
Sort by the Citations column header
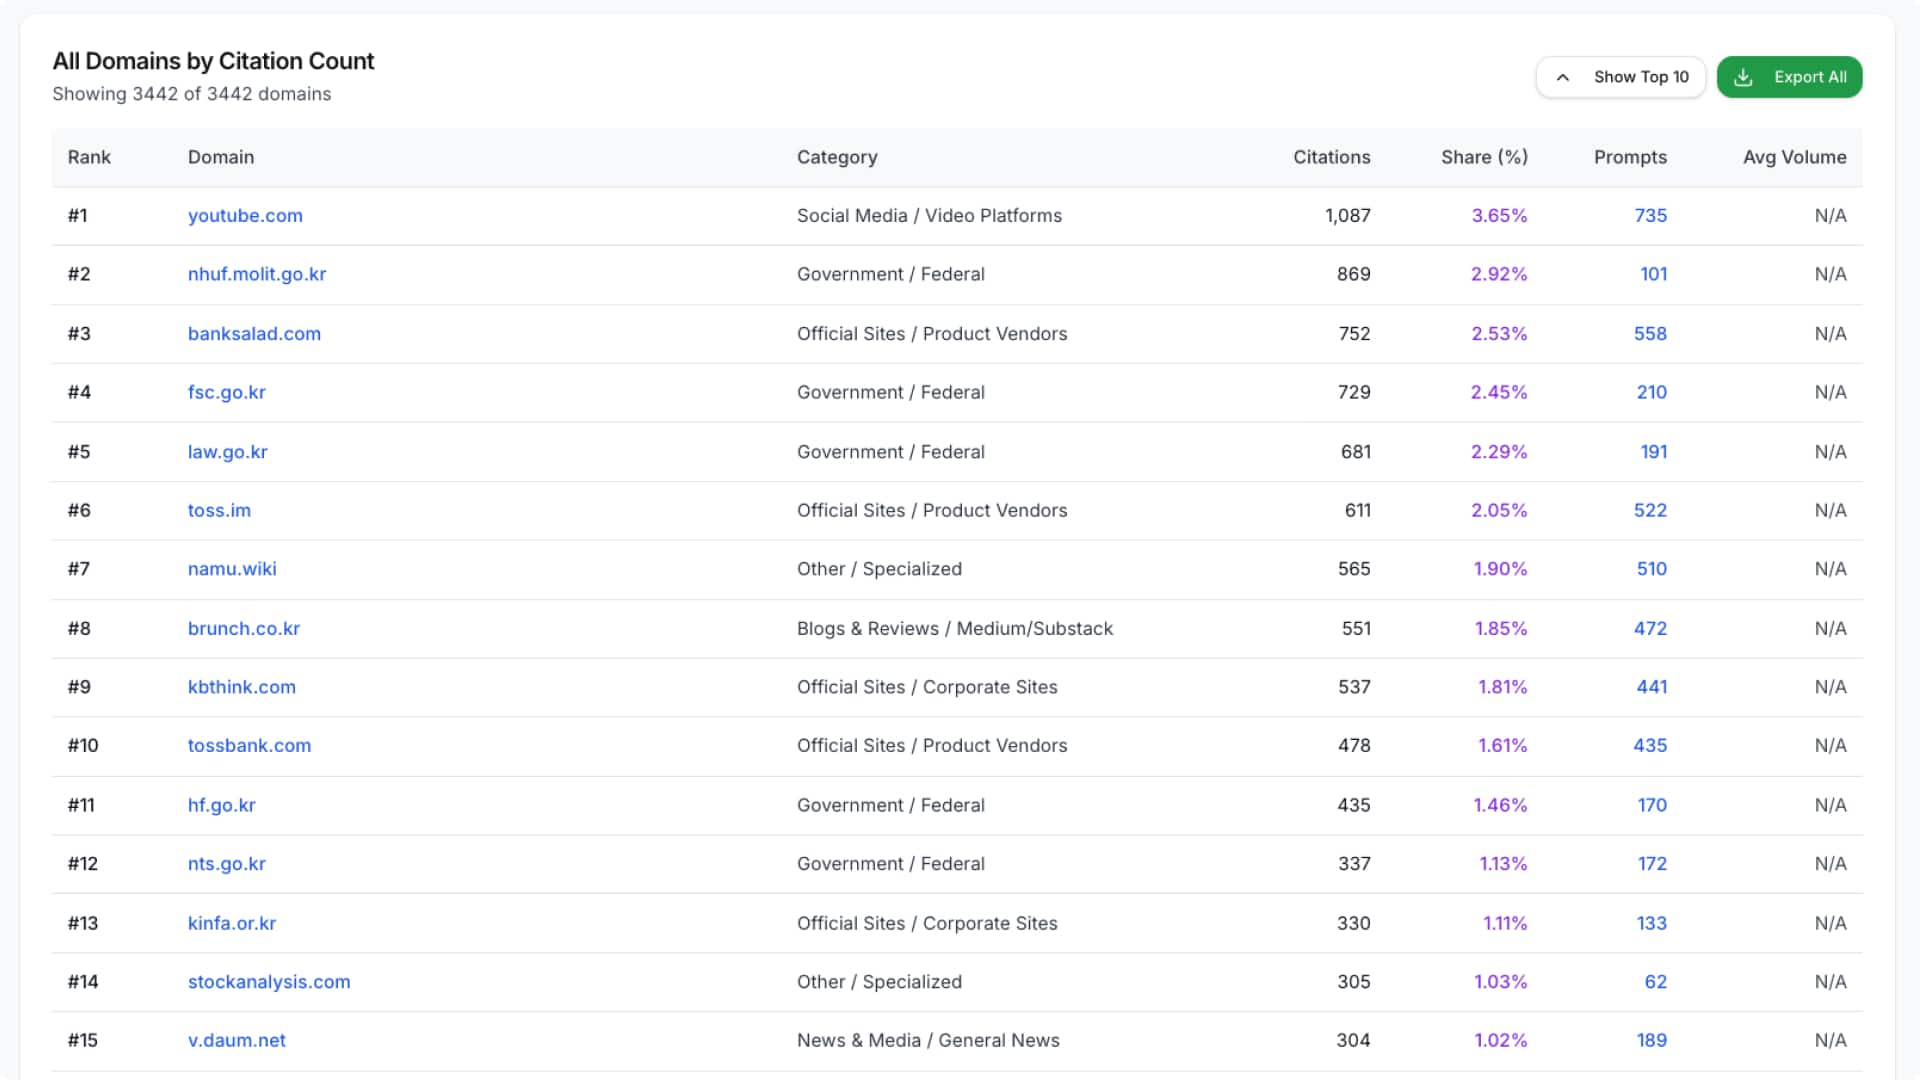pos(1331,157)
